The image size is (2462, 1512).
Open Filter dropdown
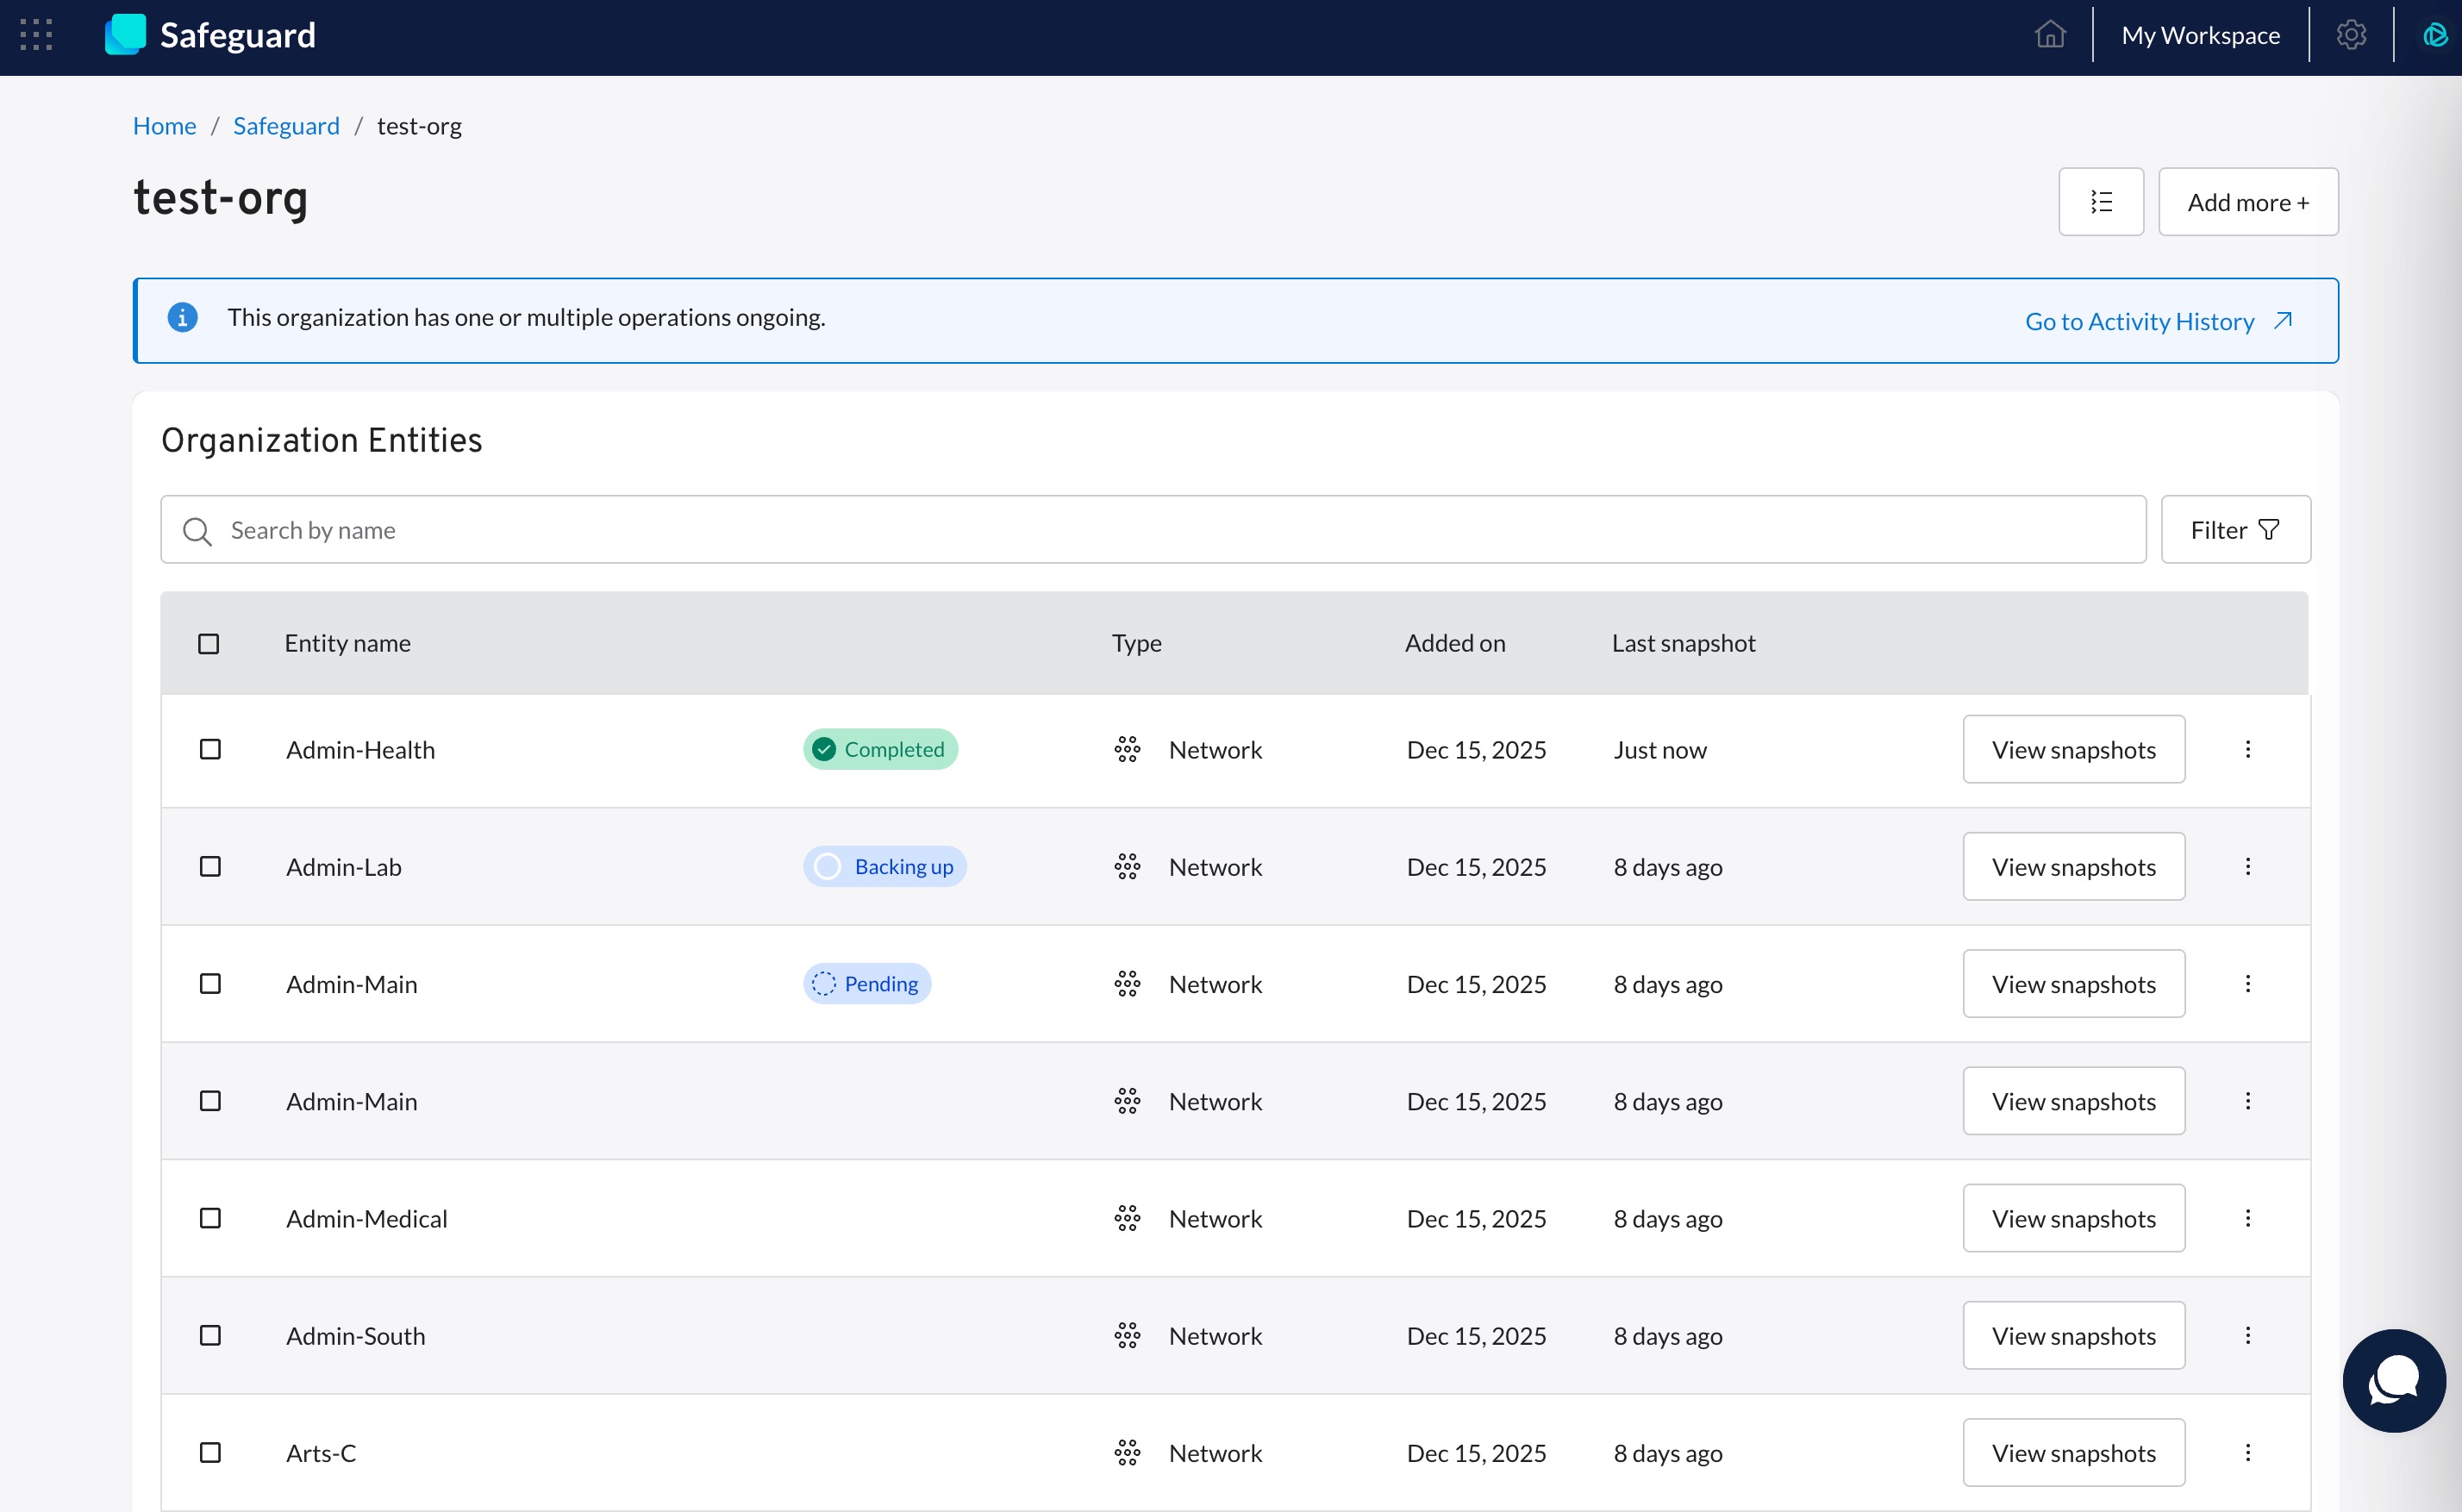point(2235,530)
